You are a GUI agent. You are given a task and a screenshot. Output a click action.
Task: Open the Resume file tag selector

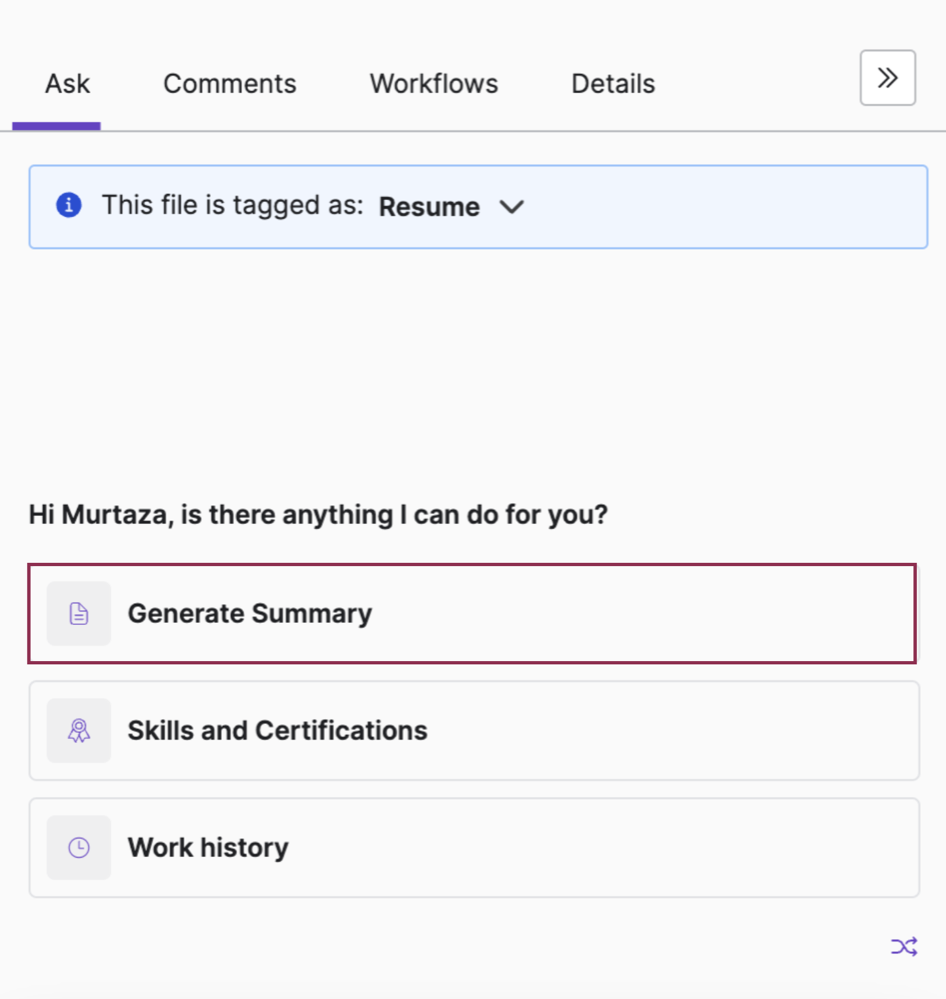point(453,207)
